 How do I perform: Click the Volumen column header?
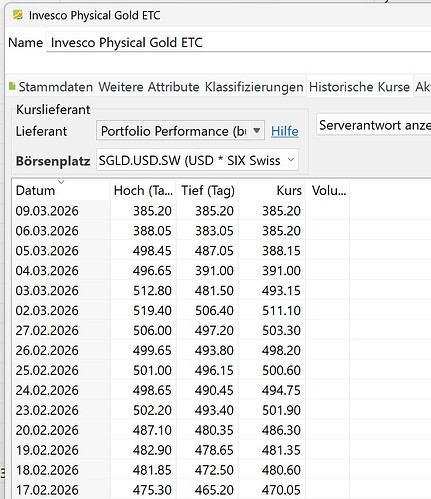329,191
